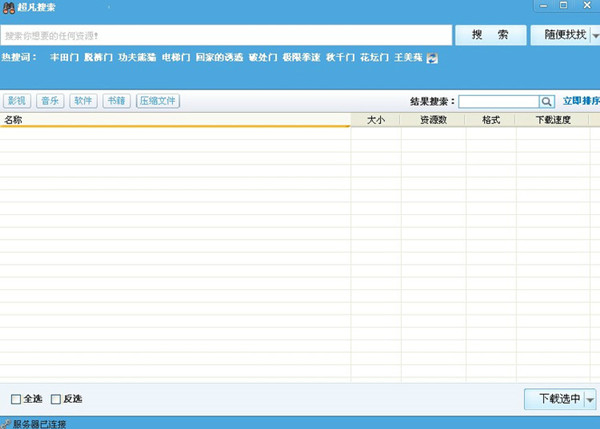Image resolution: width=600 pixels, height=429 pixels.
Task: Check the 全选 checkbox
Action: click(x=16, y=399)
